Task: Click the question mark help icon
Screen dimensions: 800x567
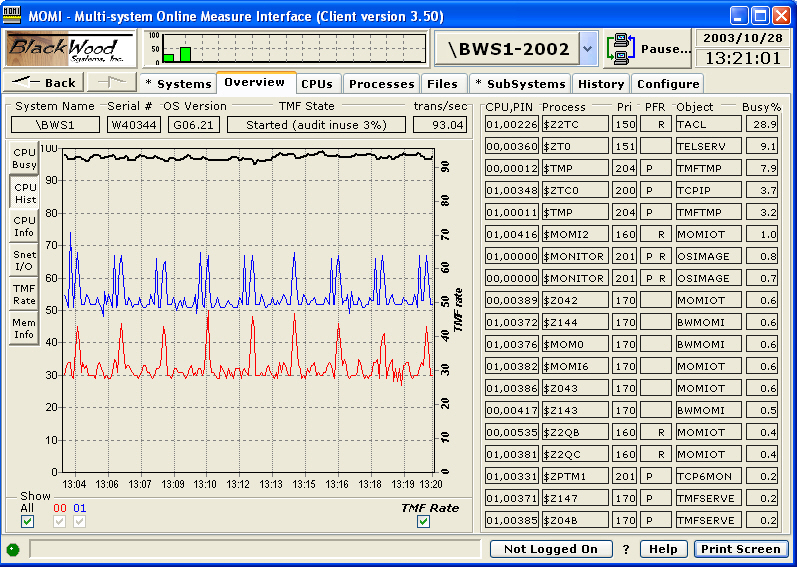Action: coord(626,549)
